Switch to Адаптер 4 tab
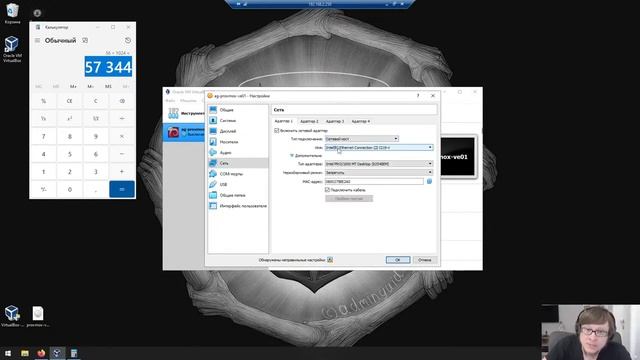The width and height of the screenshot is (640, 360). pos(360,121)
